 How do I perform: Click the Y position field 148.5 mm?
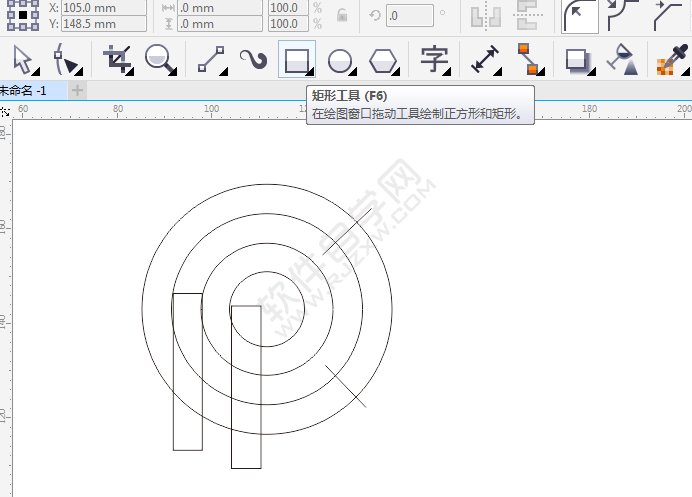pos(103,23)
